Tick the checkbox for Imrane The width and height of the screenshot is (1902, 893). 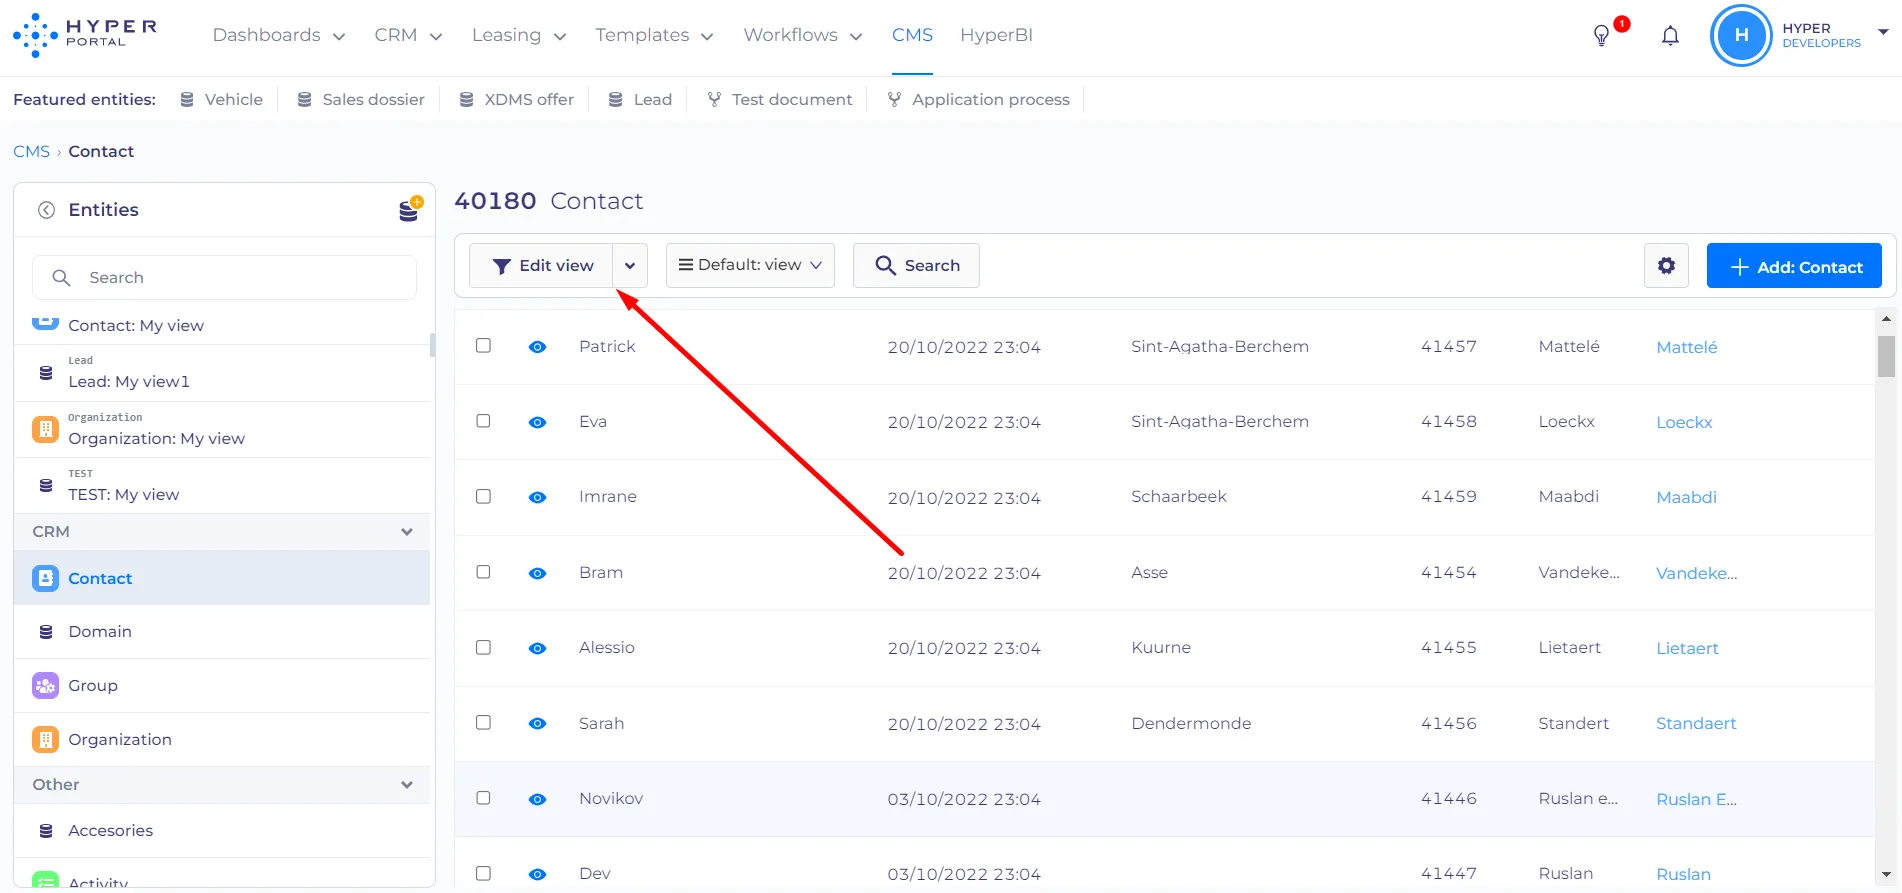pos(483,496)
